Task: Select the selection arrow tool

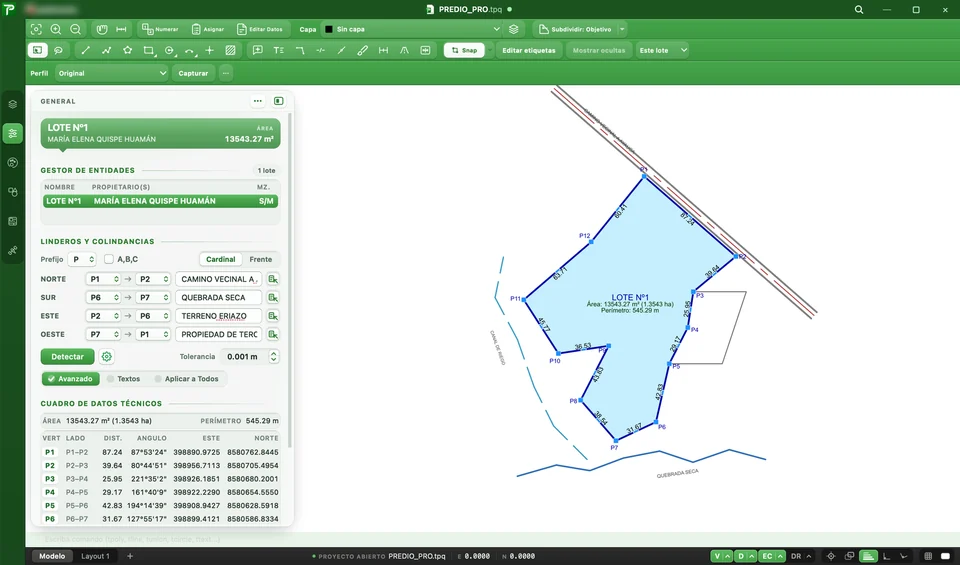Action: [x=37, y=50]
